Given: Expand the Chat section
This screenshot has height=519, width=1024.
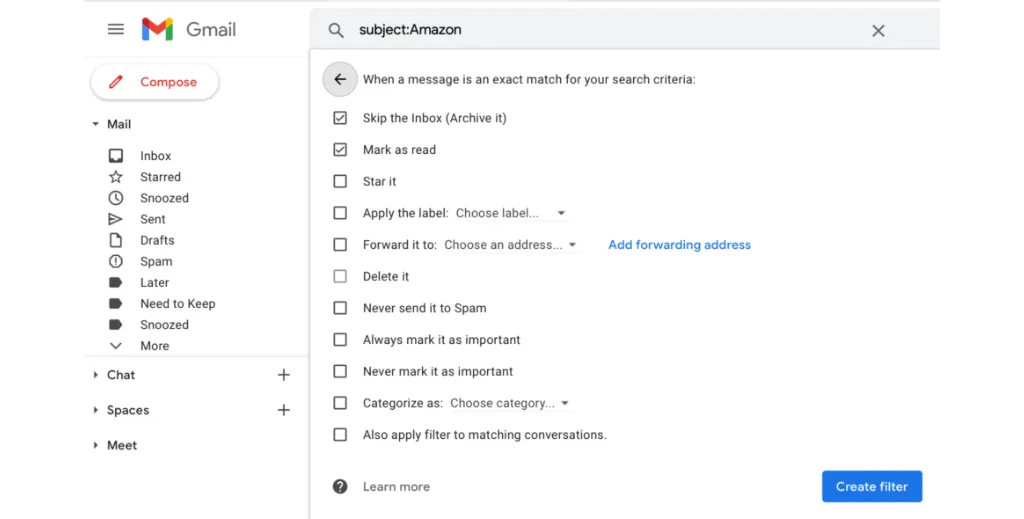Looking at the screenshot, I should click(95, 375).
